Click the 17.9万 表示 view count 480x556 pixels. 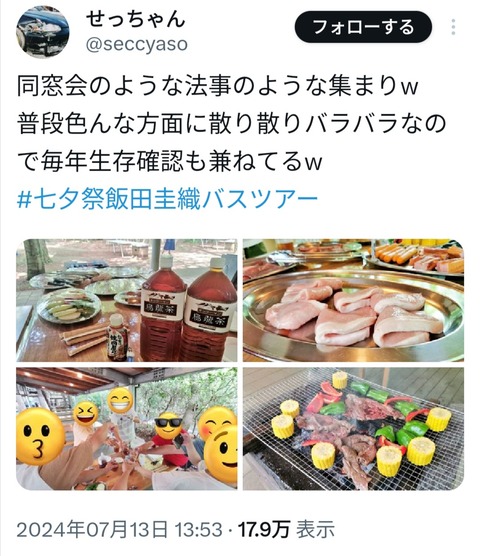coord(286,529)
